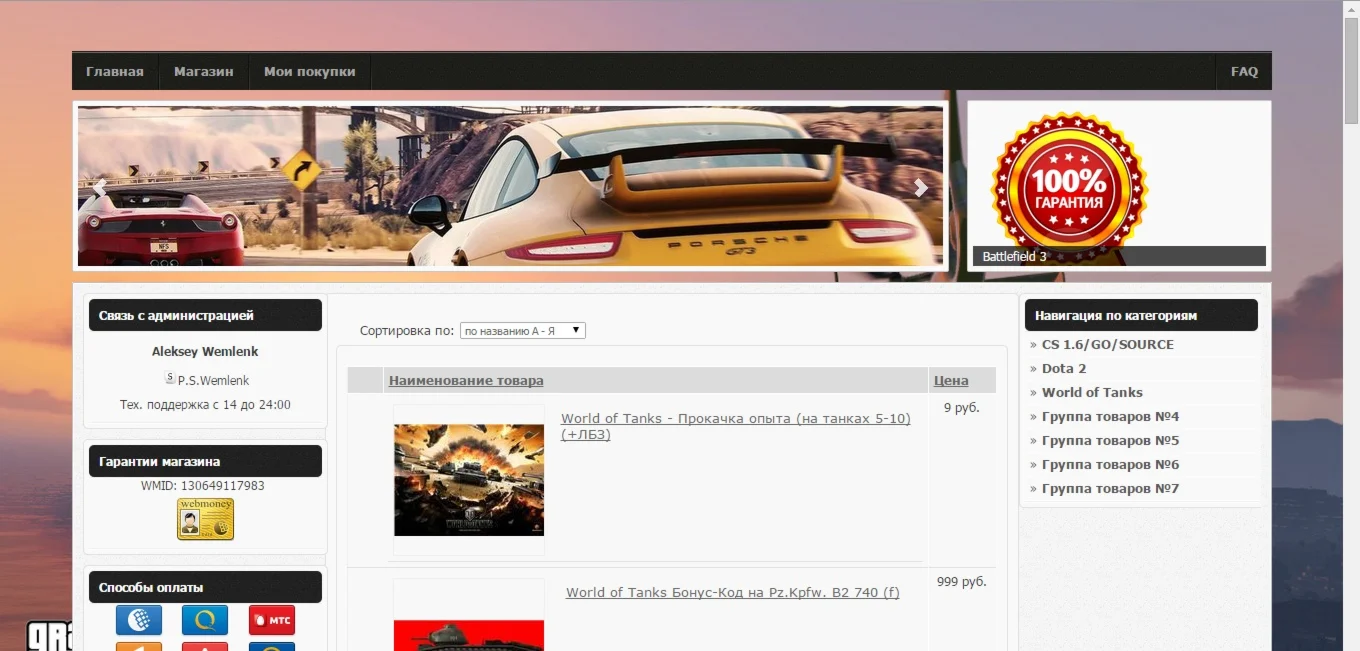Open category Группа товаров №5
The image size is (1360, 651).
point(1111,440)
